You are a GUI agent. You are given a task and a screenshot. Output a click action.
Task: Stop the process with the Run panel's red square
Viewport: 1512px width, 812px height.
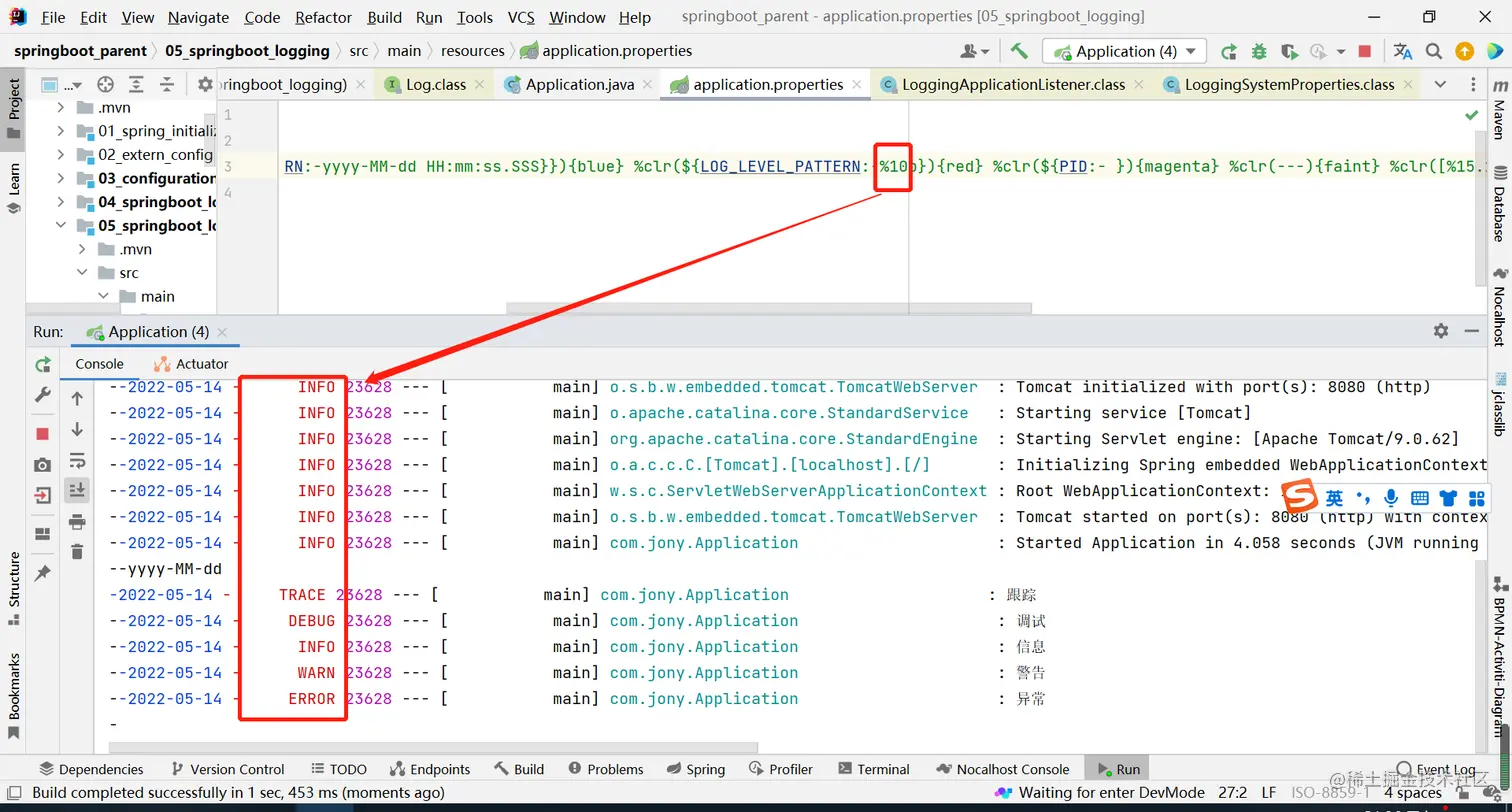point(42,433)
